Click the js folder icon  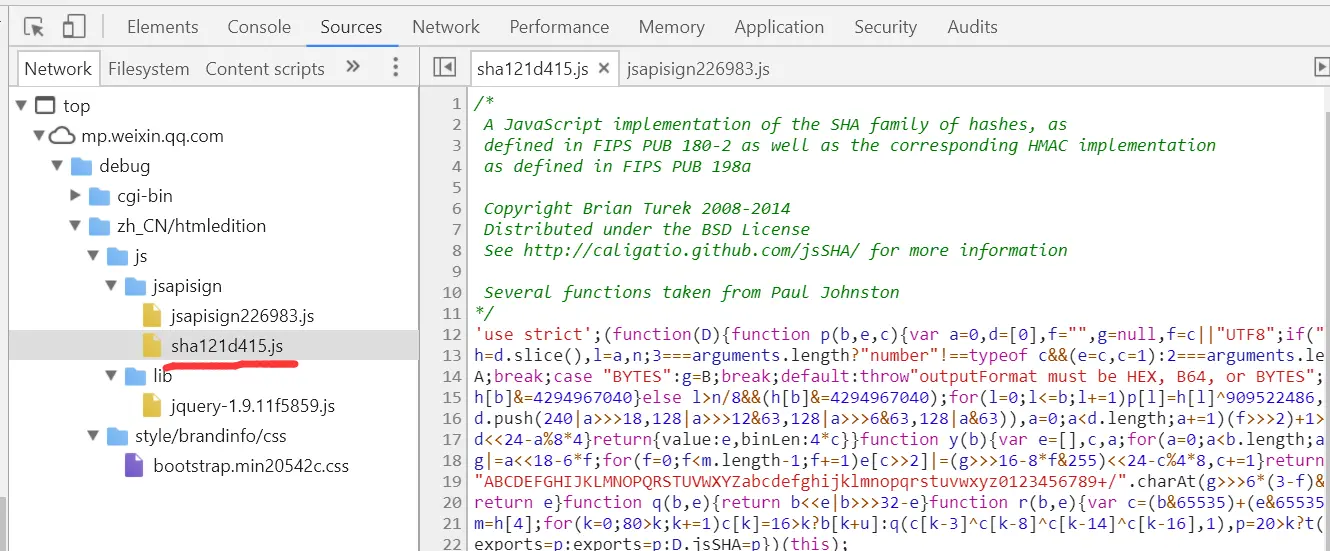[117, 256]
